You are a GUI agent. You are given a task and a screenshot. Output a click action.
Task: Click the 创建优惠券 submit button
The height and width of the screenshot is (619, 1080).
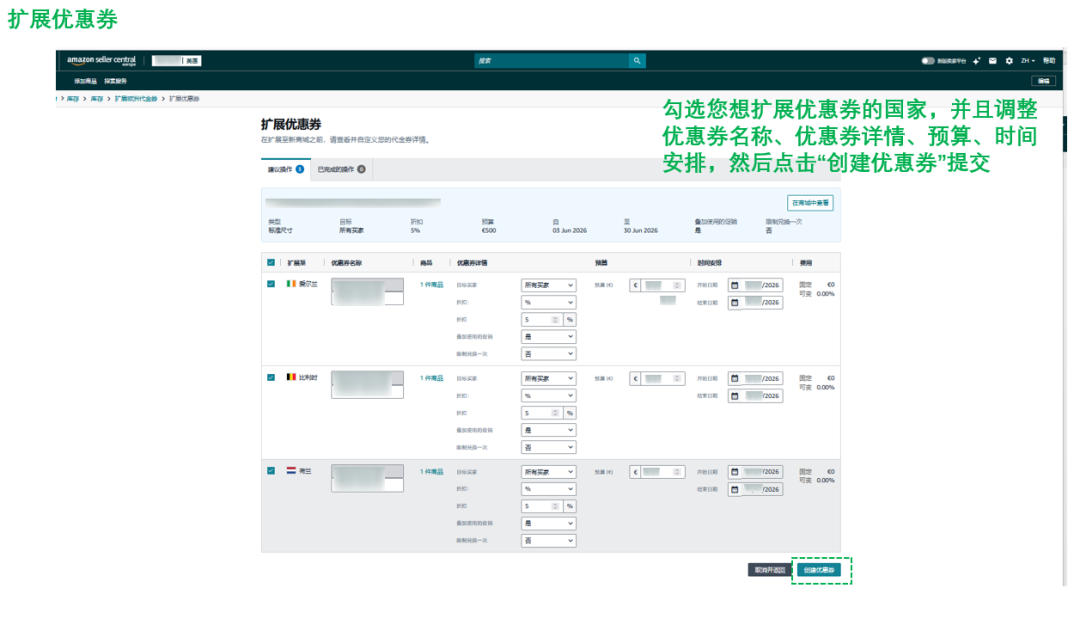(819, 570)
